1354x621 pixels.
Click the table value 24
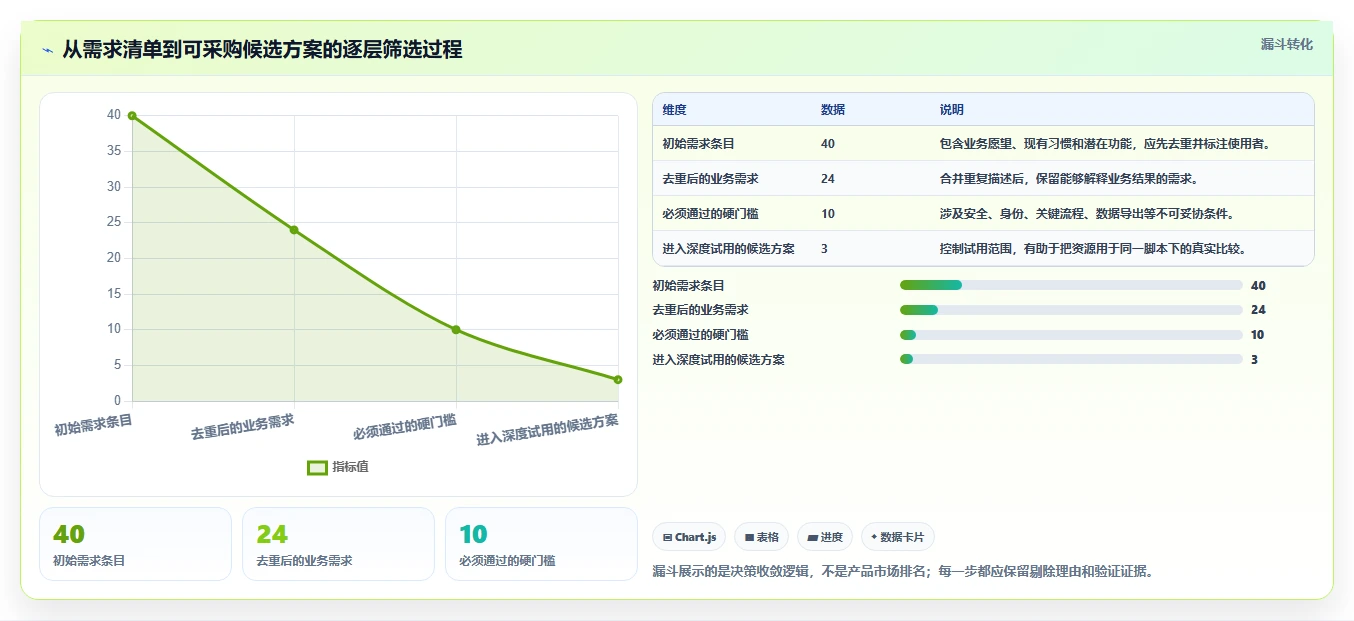click(828, 179)
